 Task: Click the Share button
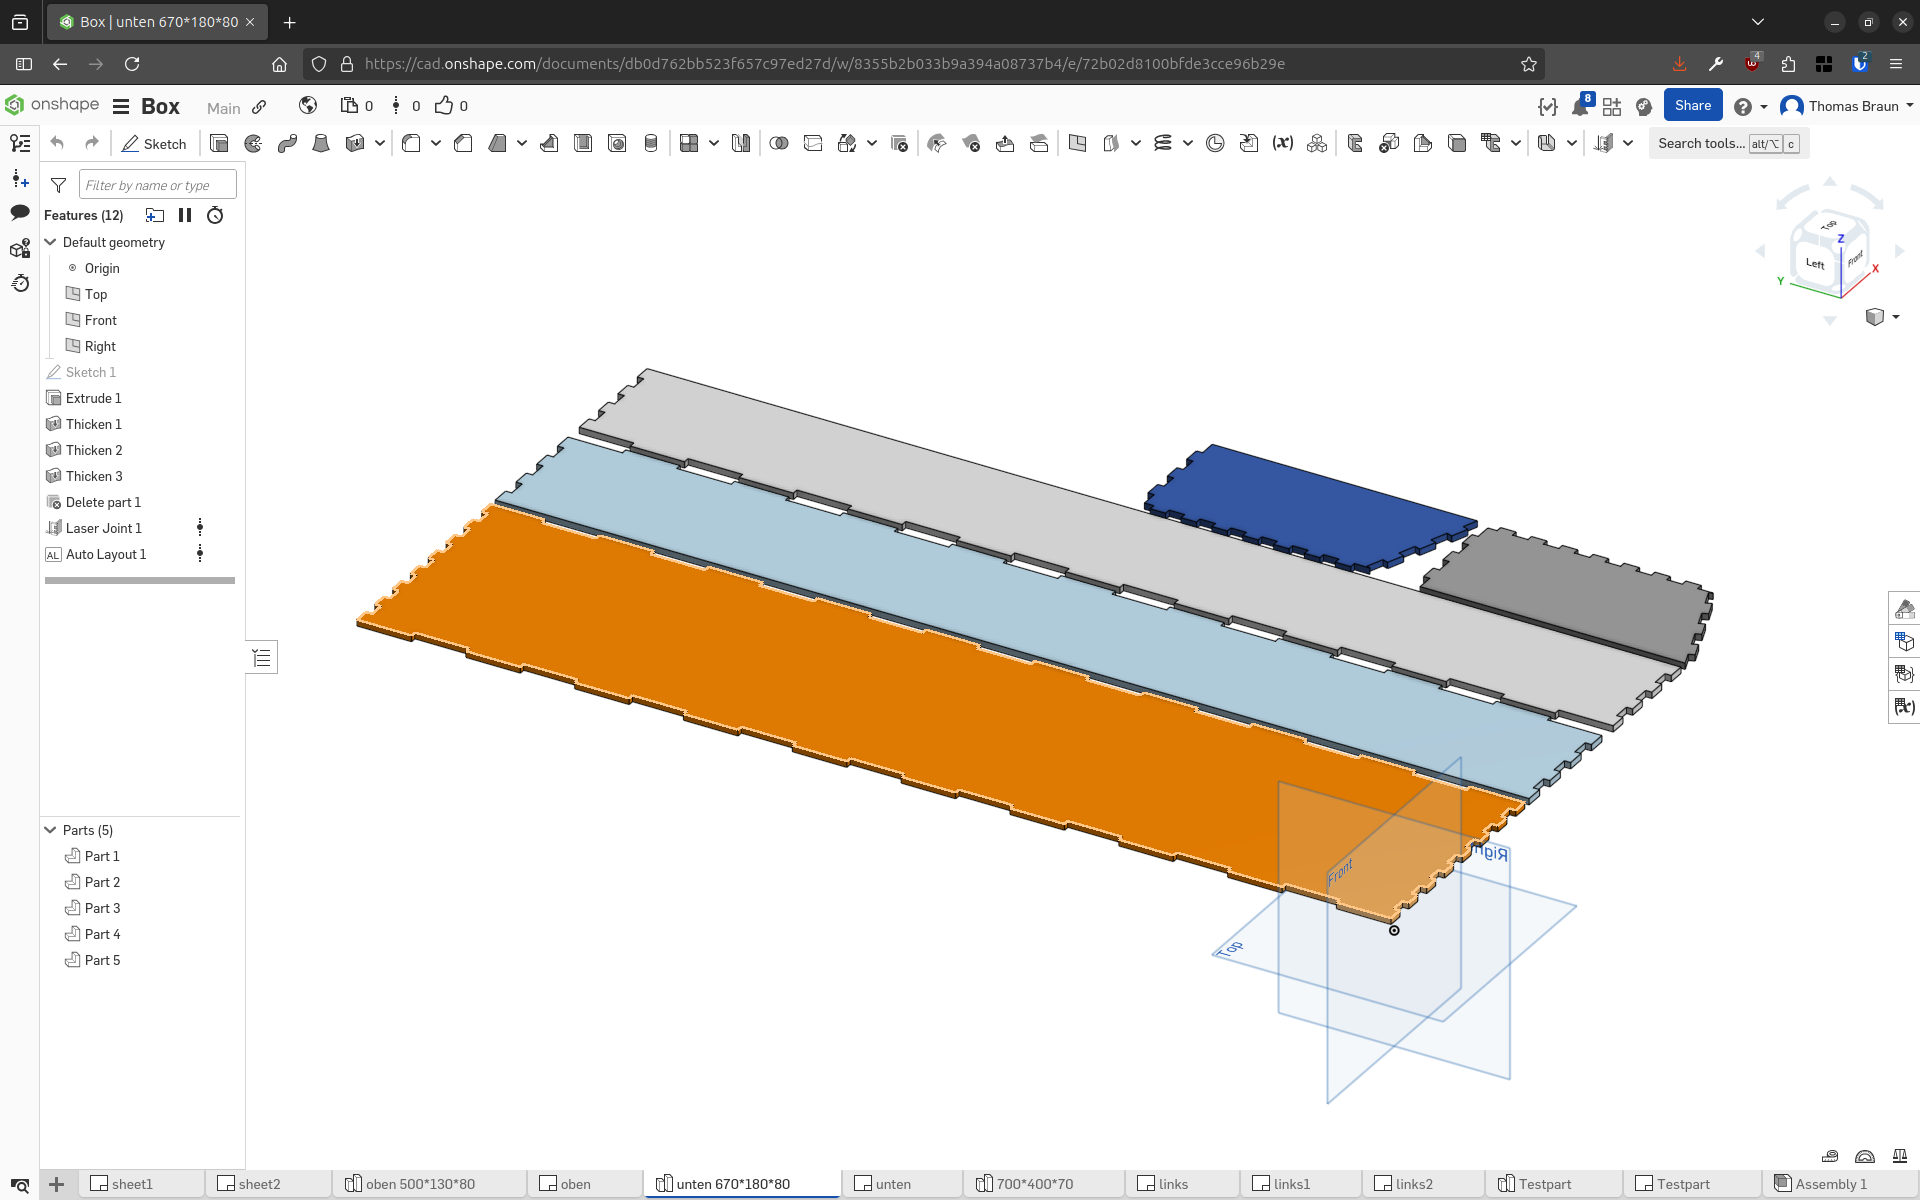pos(1693,105)
